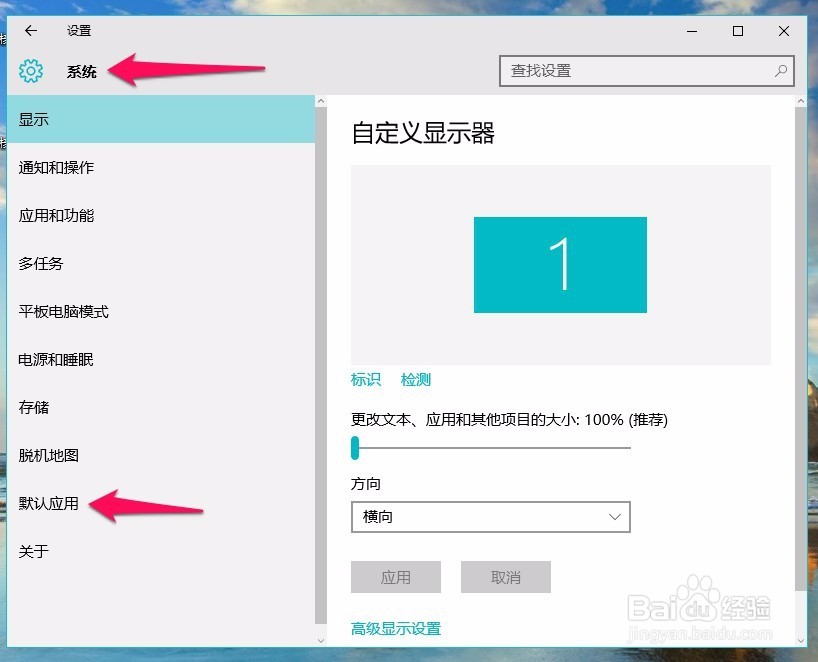Open 默认应用 settings

[161, 503]
